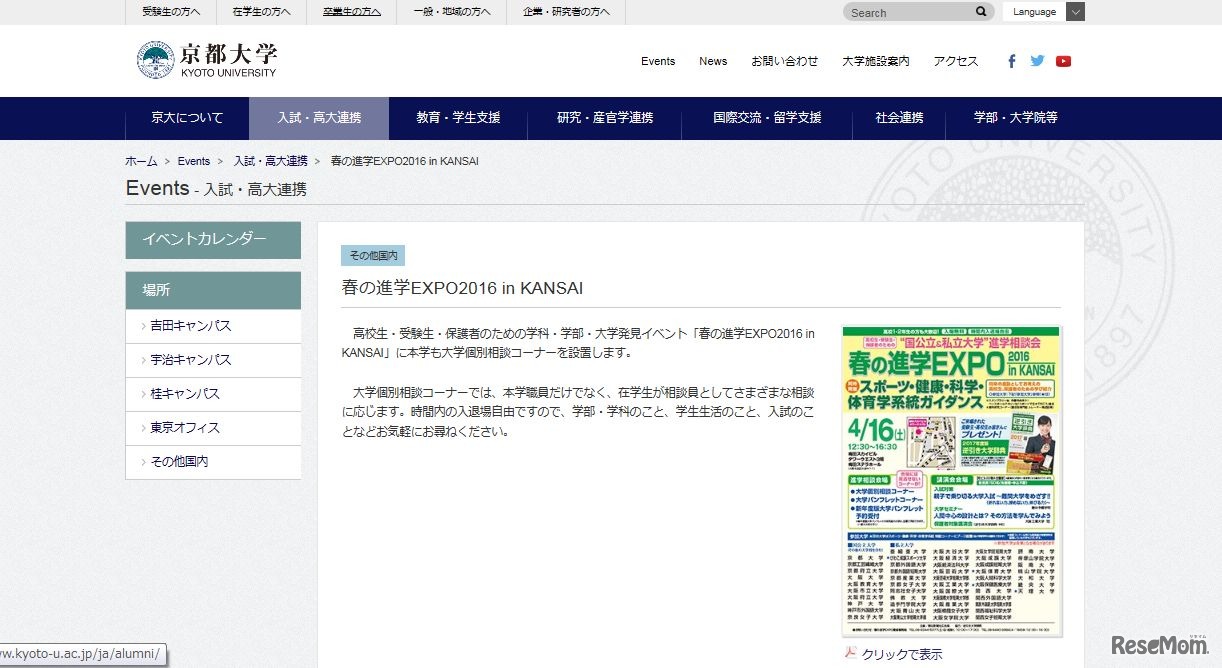Select the 入試・高大連携 navigation tab
This screenshot has height=668, width=1222.
(x=319, y=118)
